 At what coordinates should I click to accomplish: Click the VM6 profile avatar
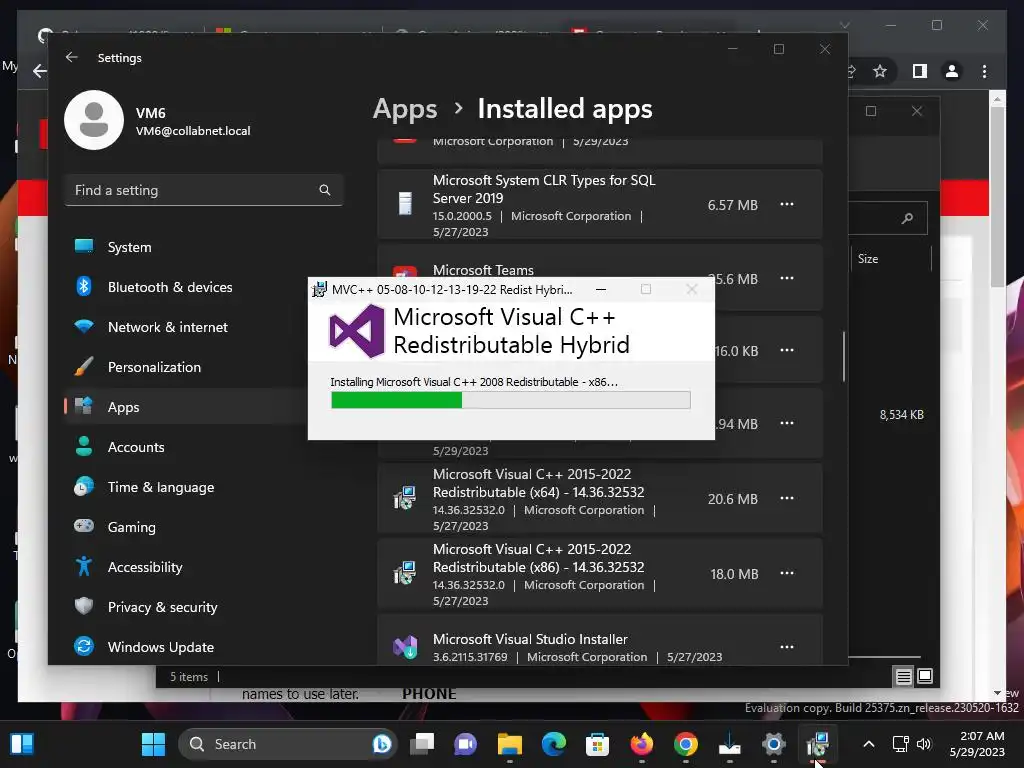point(94,120)
